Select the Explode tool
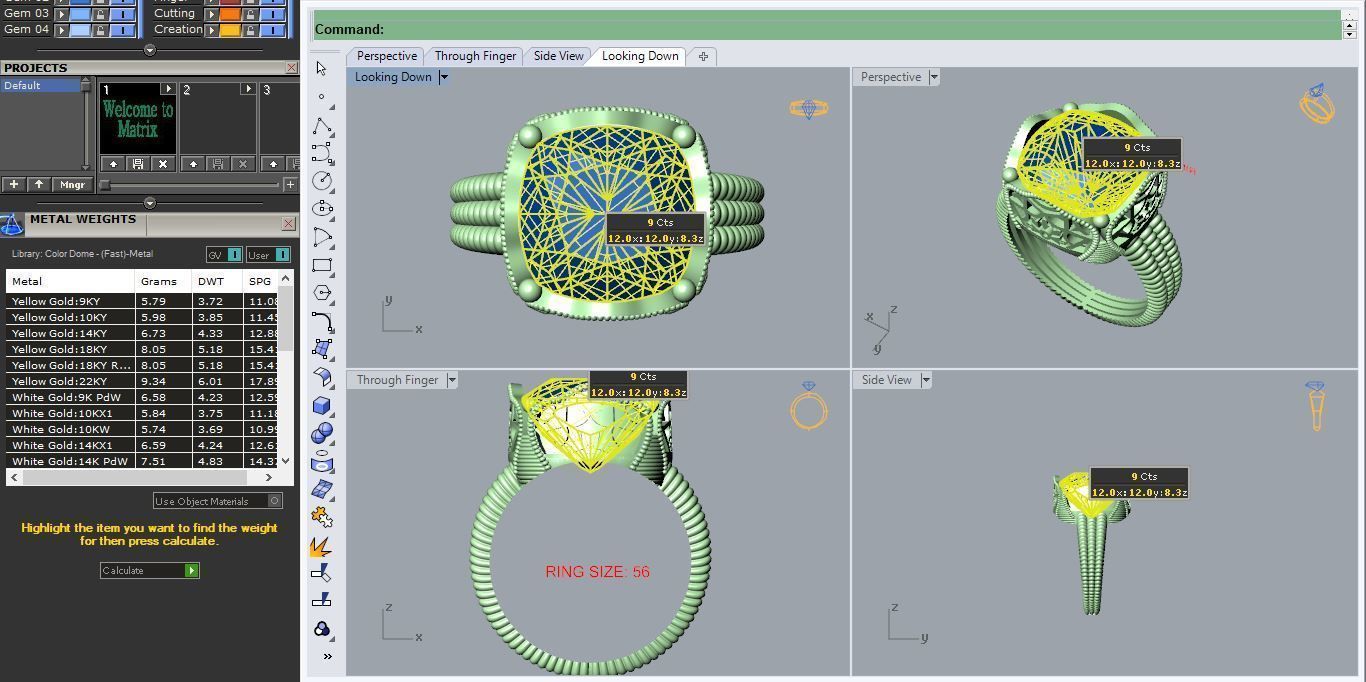The height and width of the screenshot is (682, 1366). click(x=321, y=546)
